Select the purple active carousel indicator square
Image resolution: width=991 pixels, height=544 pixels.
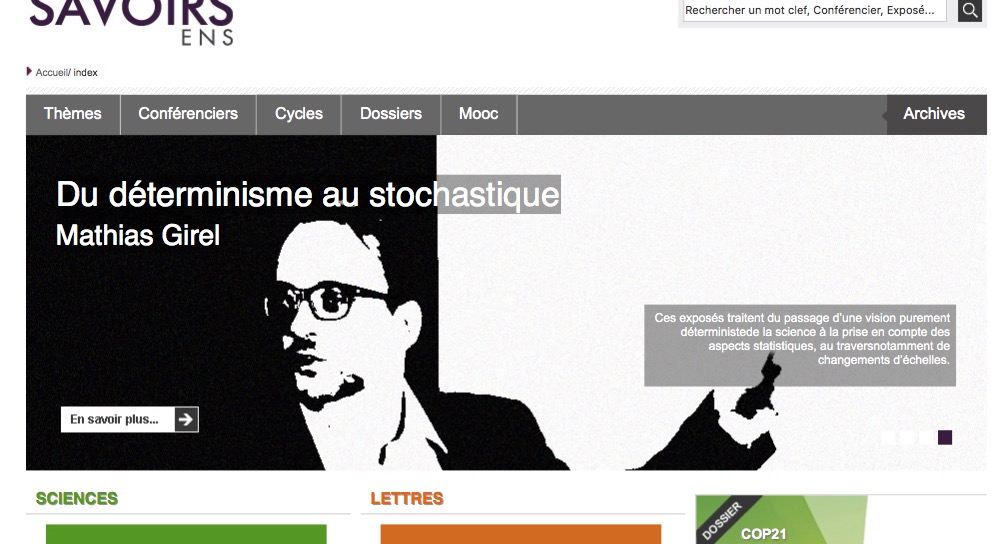(x=945, y=437)
